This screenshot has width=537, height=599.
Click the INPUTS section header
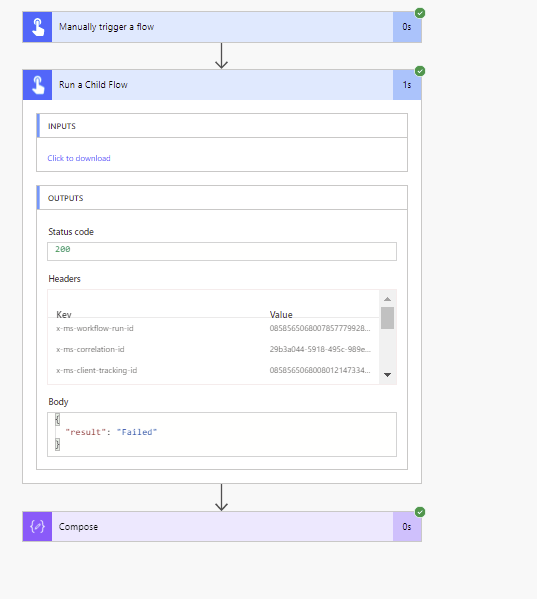[222, 126]
